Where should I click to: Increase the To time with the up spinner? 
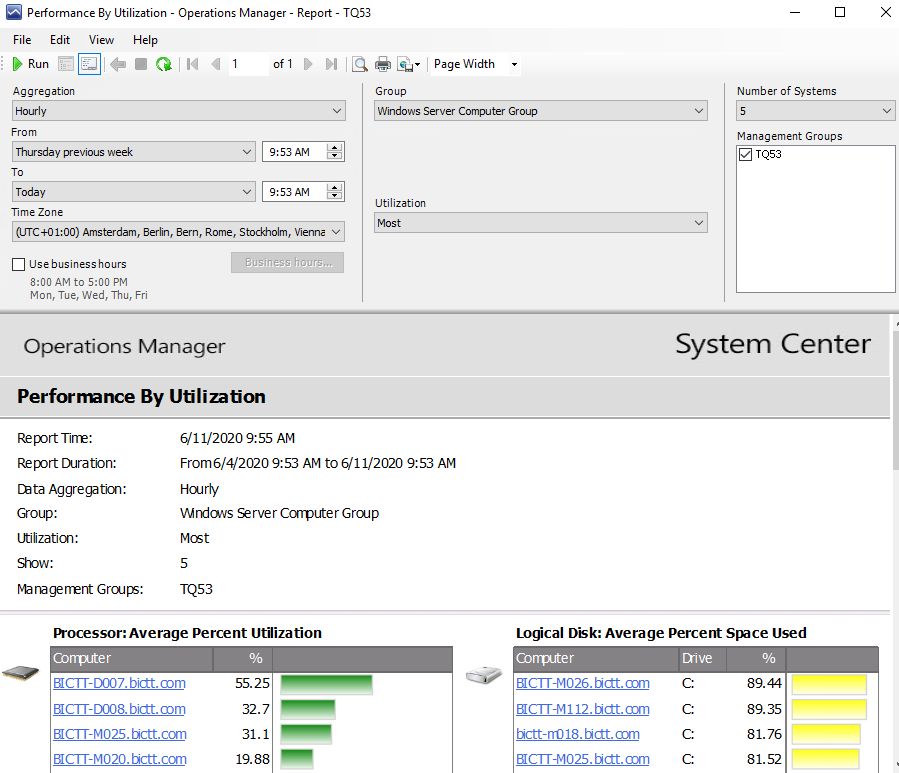[x=334, y=188]
